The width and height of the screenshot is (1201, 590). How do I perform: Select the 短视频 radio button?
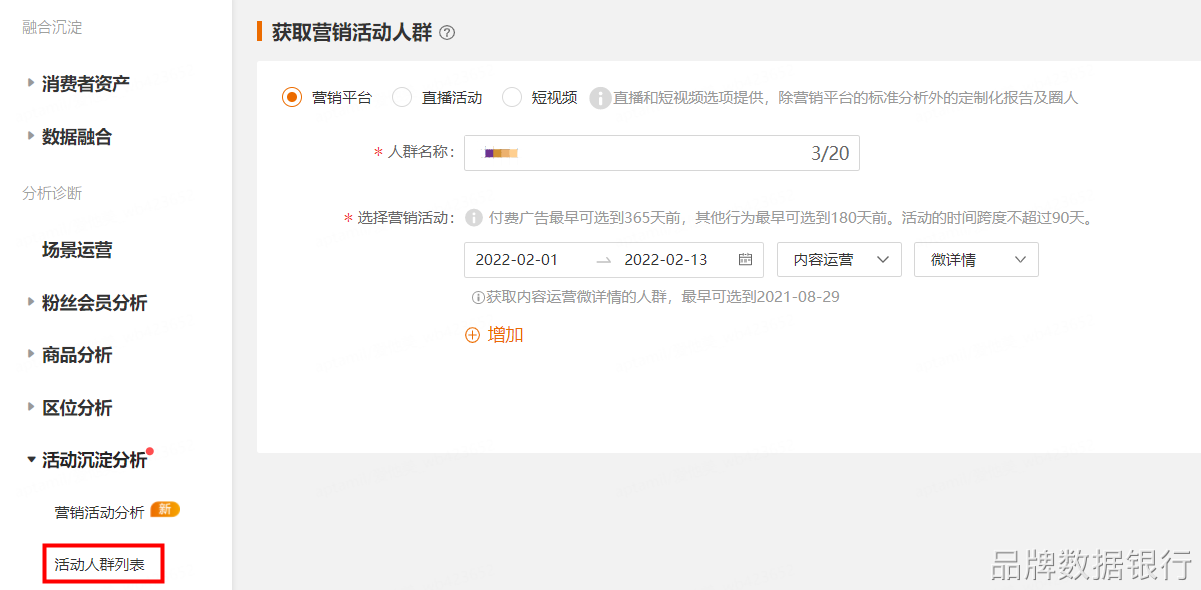[512, 97]
